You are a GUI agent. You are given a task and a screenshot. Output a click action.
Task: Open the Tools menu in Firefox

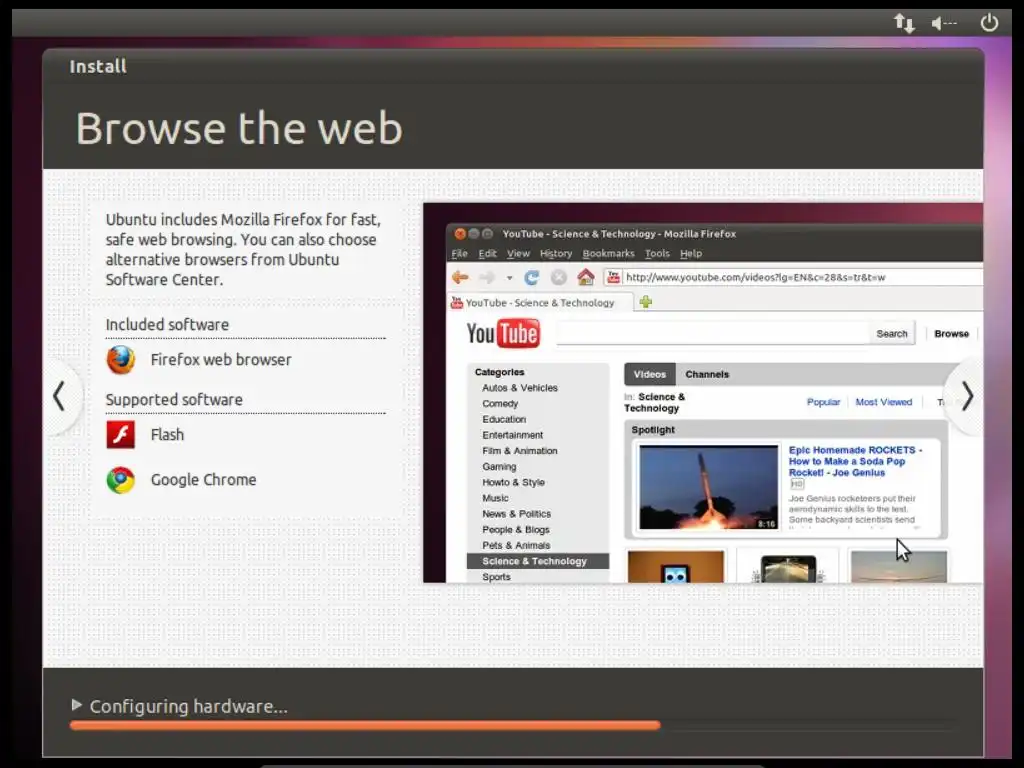pos(657,253)
